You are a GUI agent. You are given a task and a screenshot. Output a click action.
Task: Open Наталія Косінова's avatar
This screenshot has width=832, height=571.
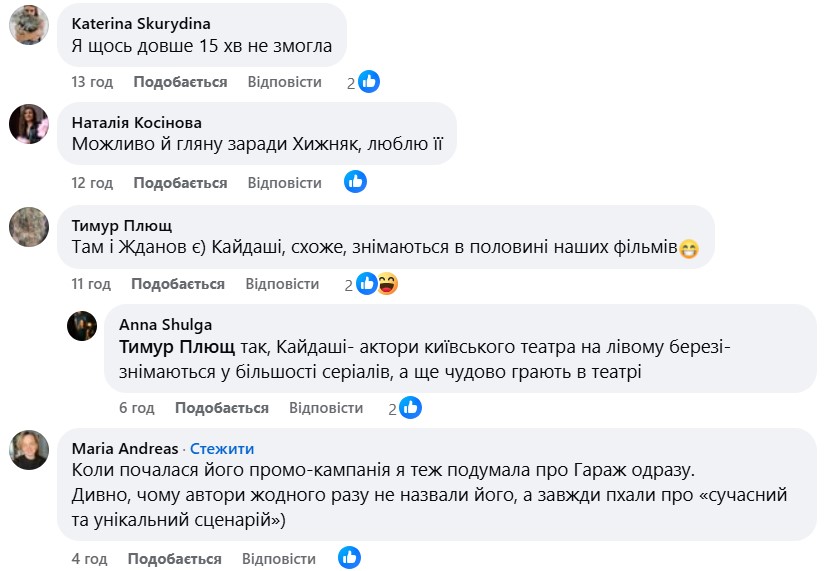tap(29, 124)
